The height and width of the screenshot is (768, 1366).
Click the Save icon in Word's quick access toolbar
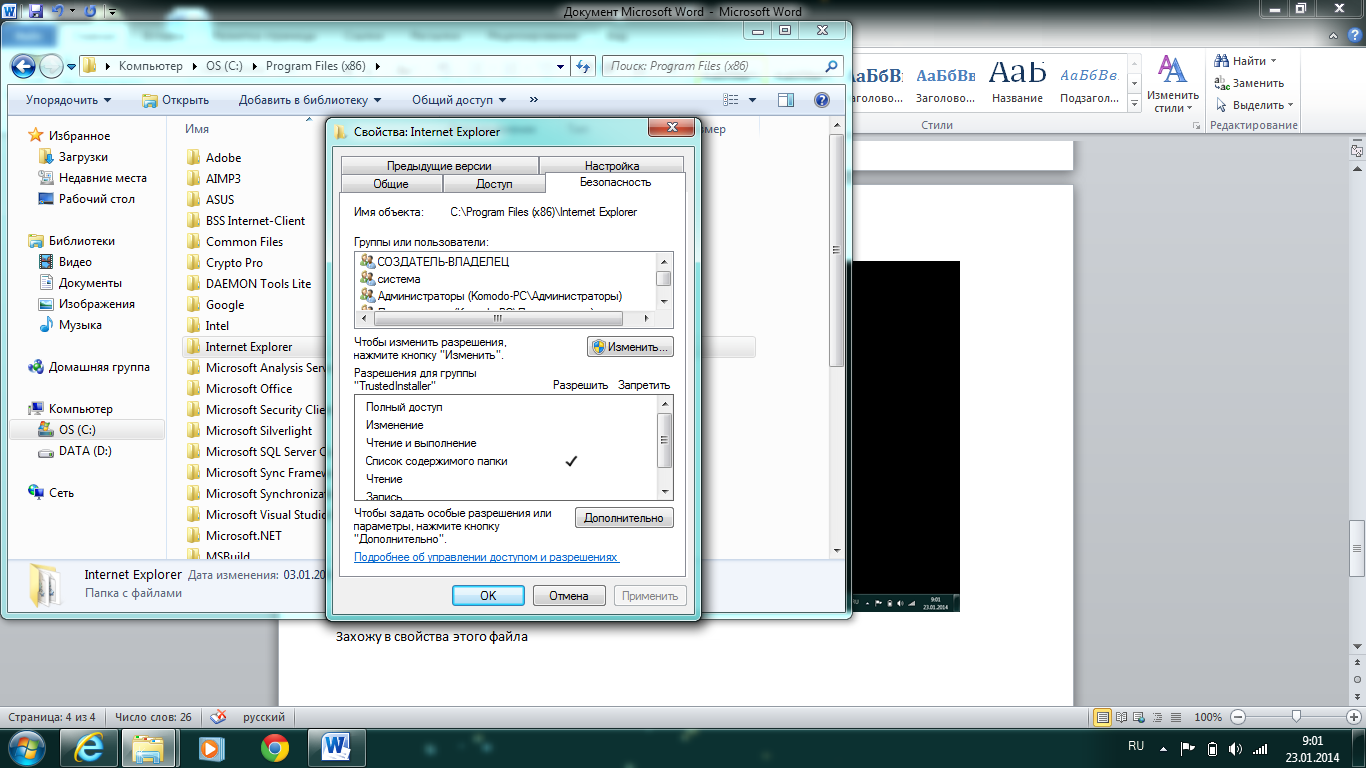coord(36,11)
